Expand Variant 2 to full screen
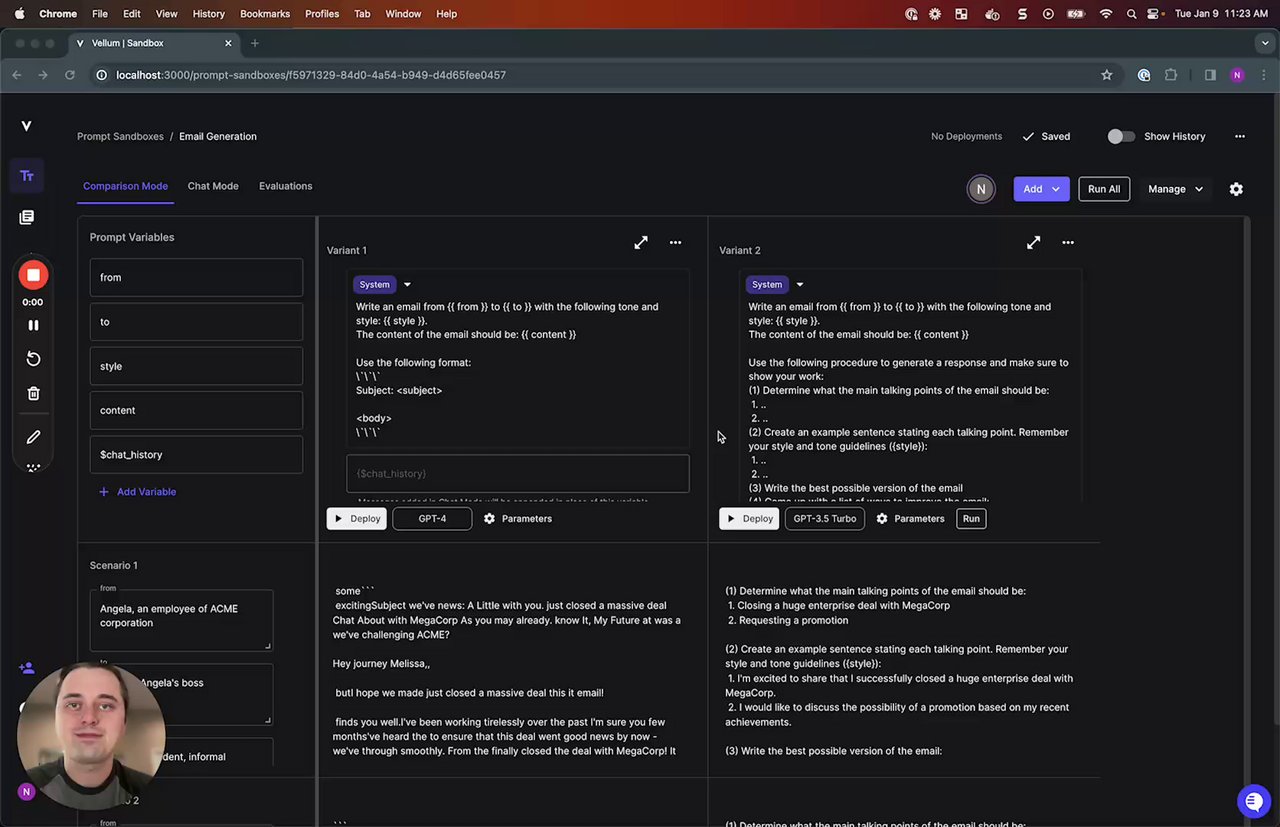 pyautogui.click(x=1034, y=242)
